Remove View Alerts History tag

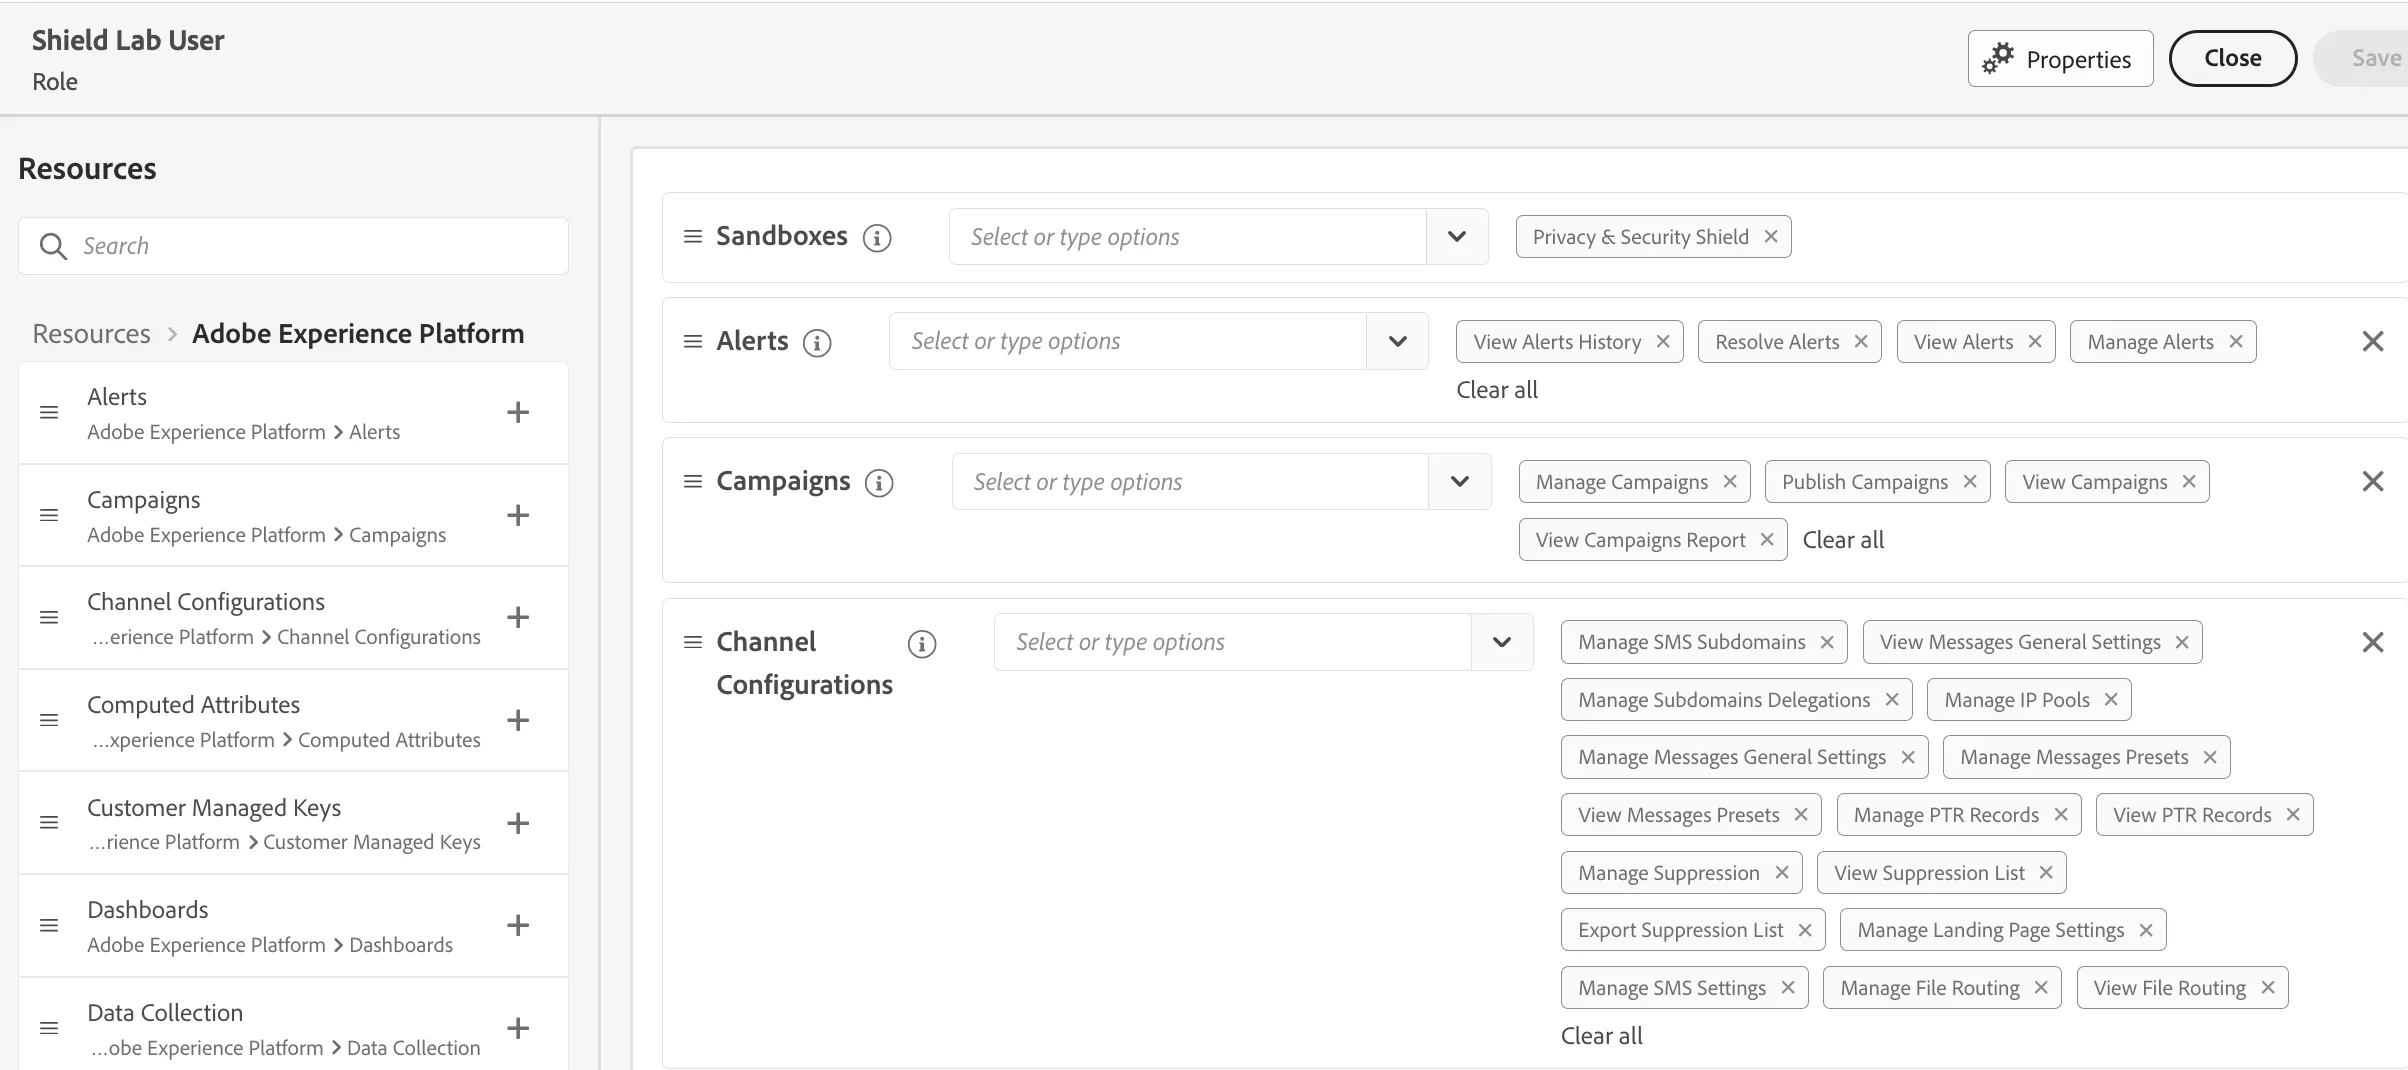tap(1663, 342)
